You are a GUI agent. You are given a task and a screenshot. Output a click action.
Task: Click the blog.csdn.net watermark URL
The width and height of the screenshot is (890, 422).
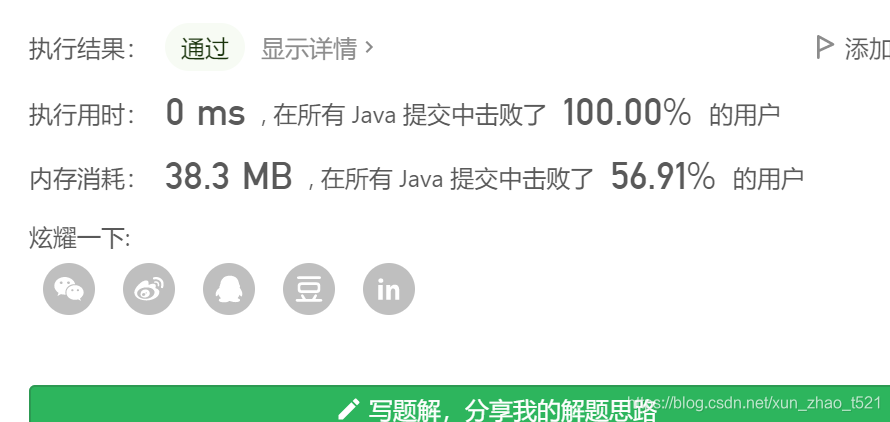click(x=758, y=403)
